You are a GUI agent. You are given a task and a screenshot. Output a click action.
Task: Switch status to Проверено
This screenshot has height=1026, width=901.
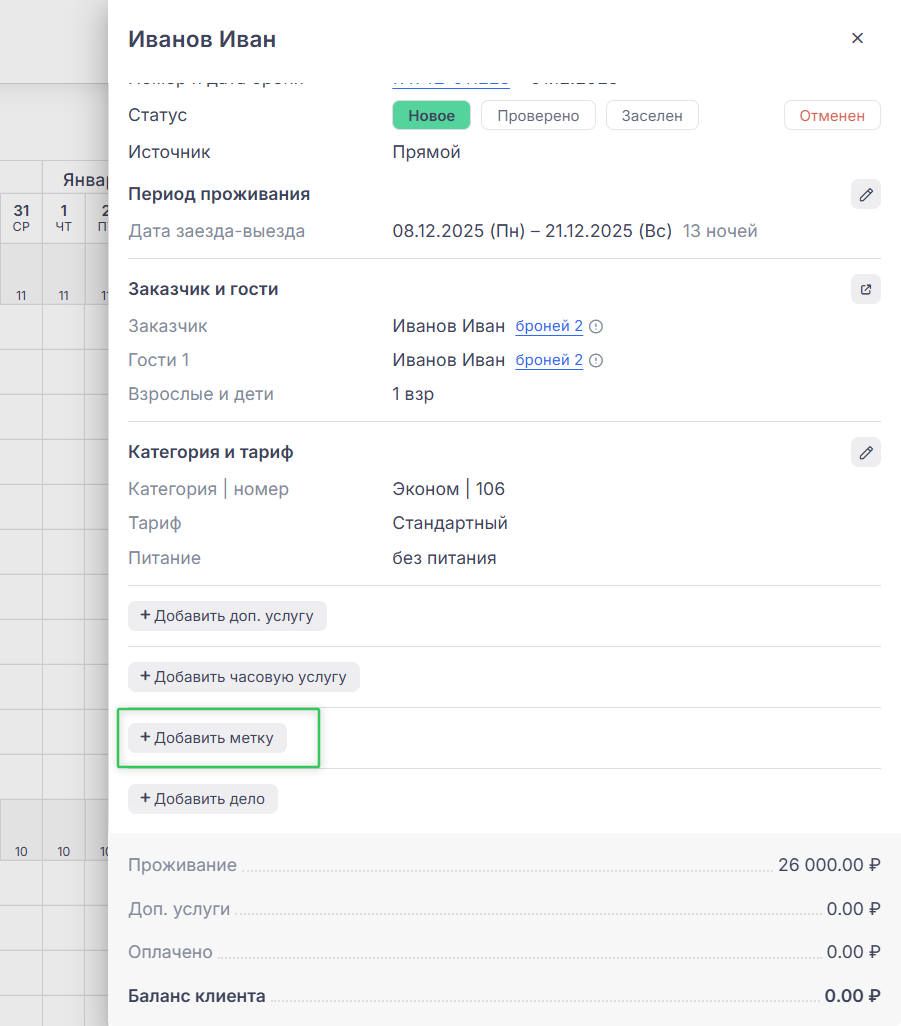pos(538,116)
